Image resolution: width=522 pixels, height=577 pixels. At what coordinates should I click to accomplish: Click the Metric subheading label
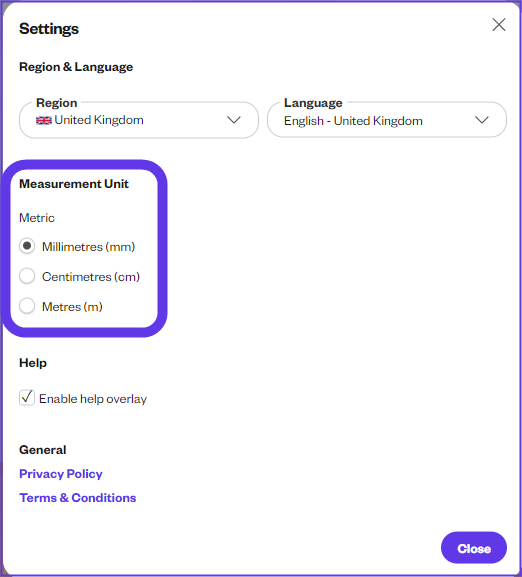(37, 218)
